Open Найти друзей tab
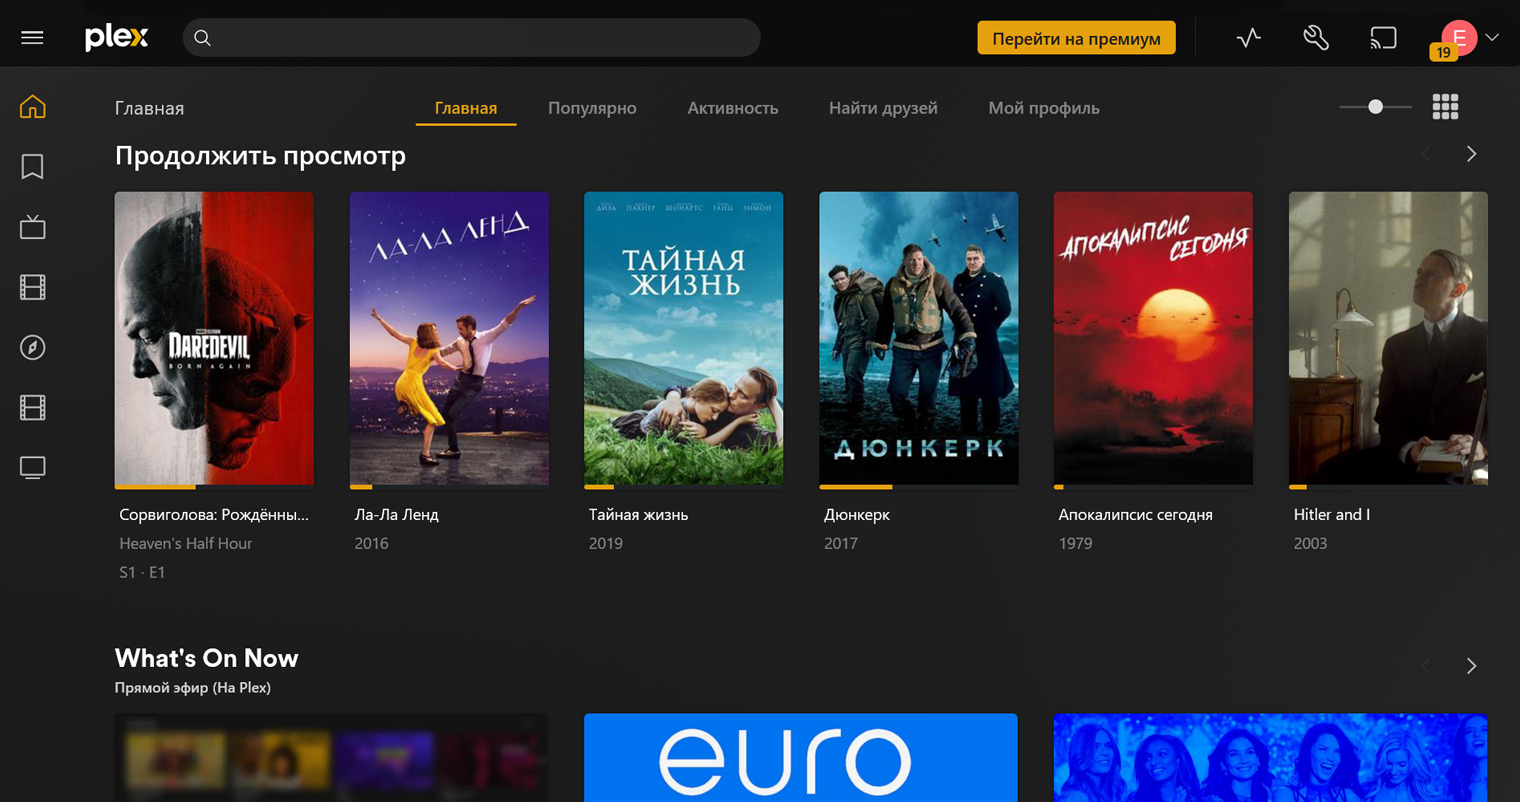 point(883,108)
